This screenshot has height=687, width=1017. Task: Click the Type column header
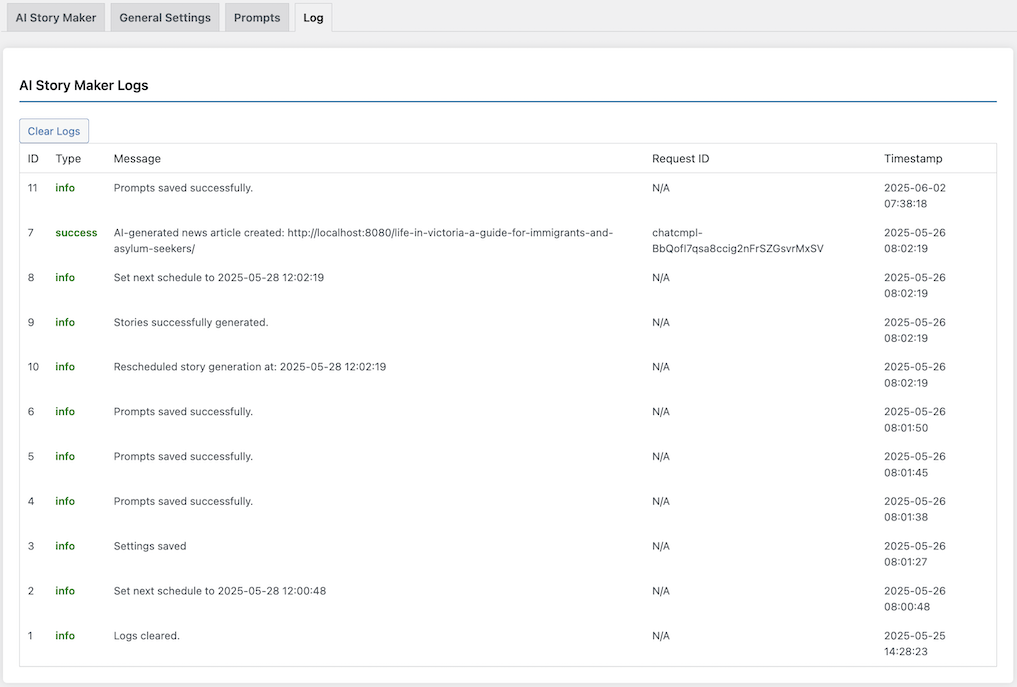68,158
